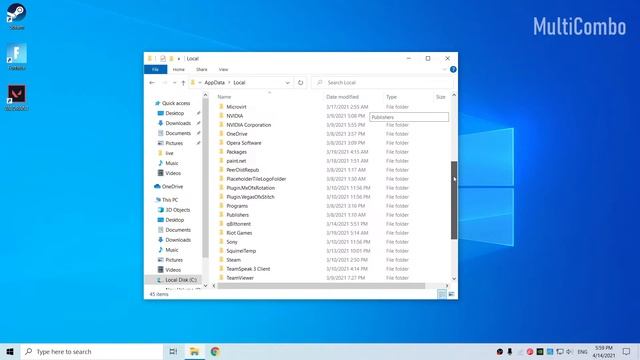Screen dimensions: 640x360
Task: Sort by the Type column header
Action: 391,97
